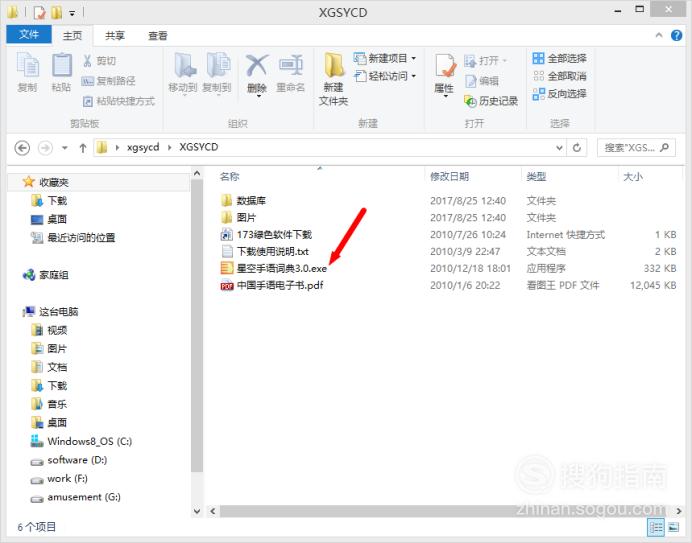This screenshot has height=543, width=692.
Task: Click the Back navigation arrow
Action: pos(22,147)
